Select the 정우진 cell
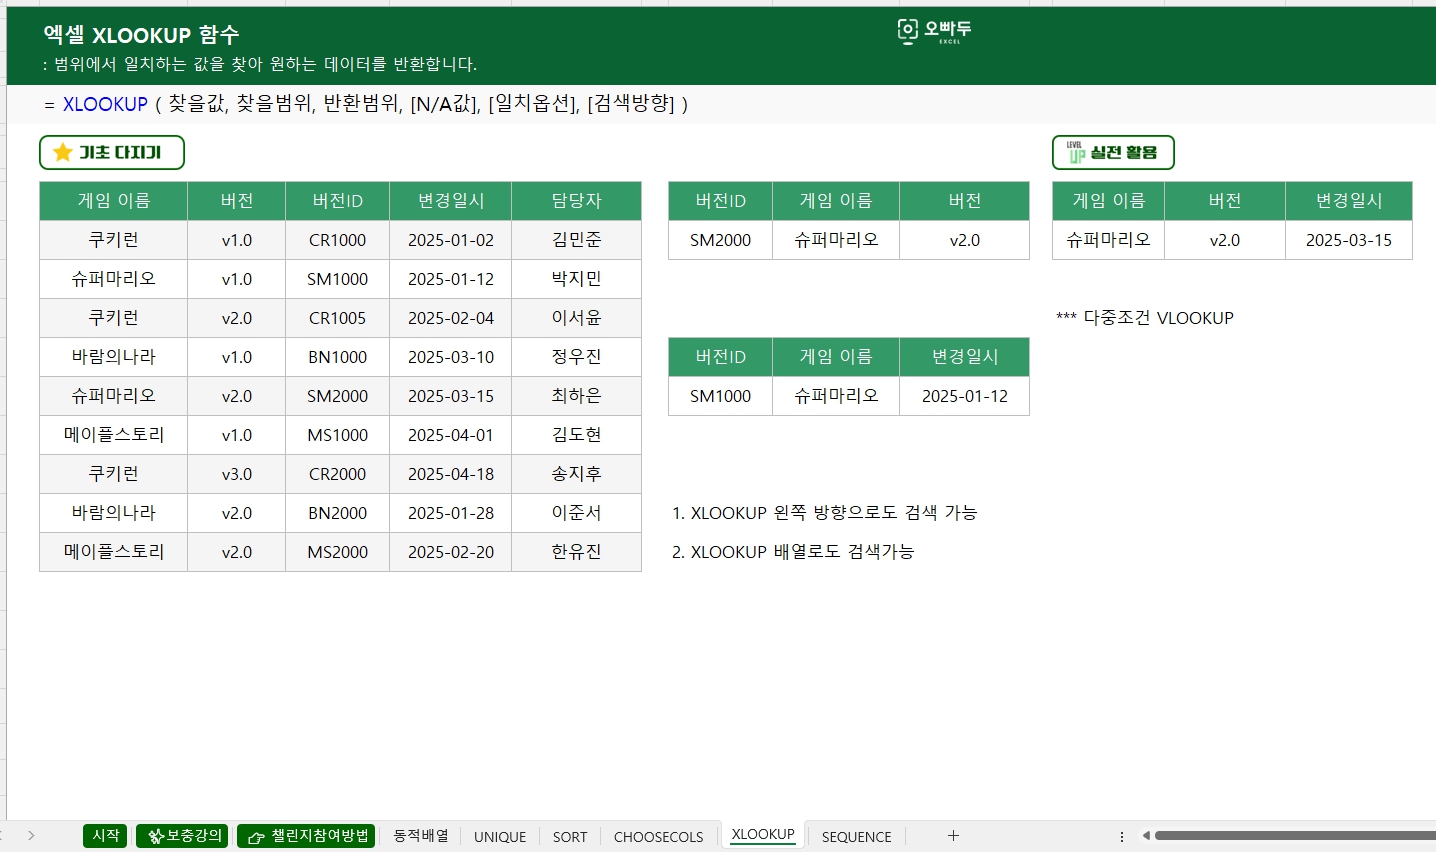 coord(576,357)
